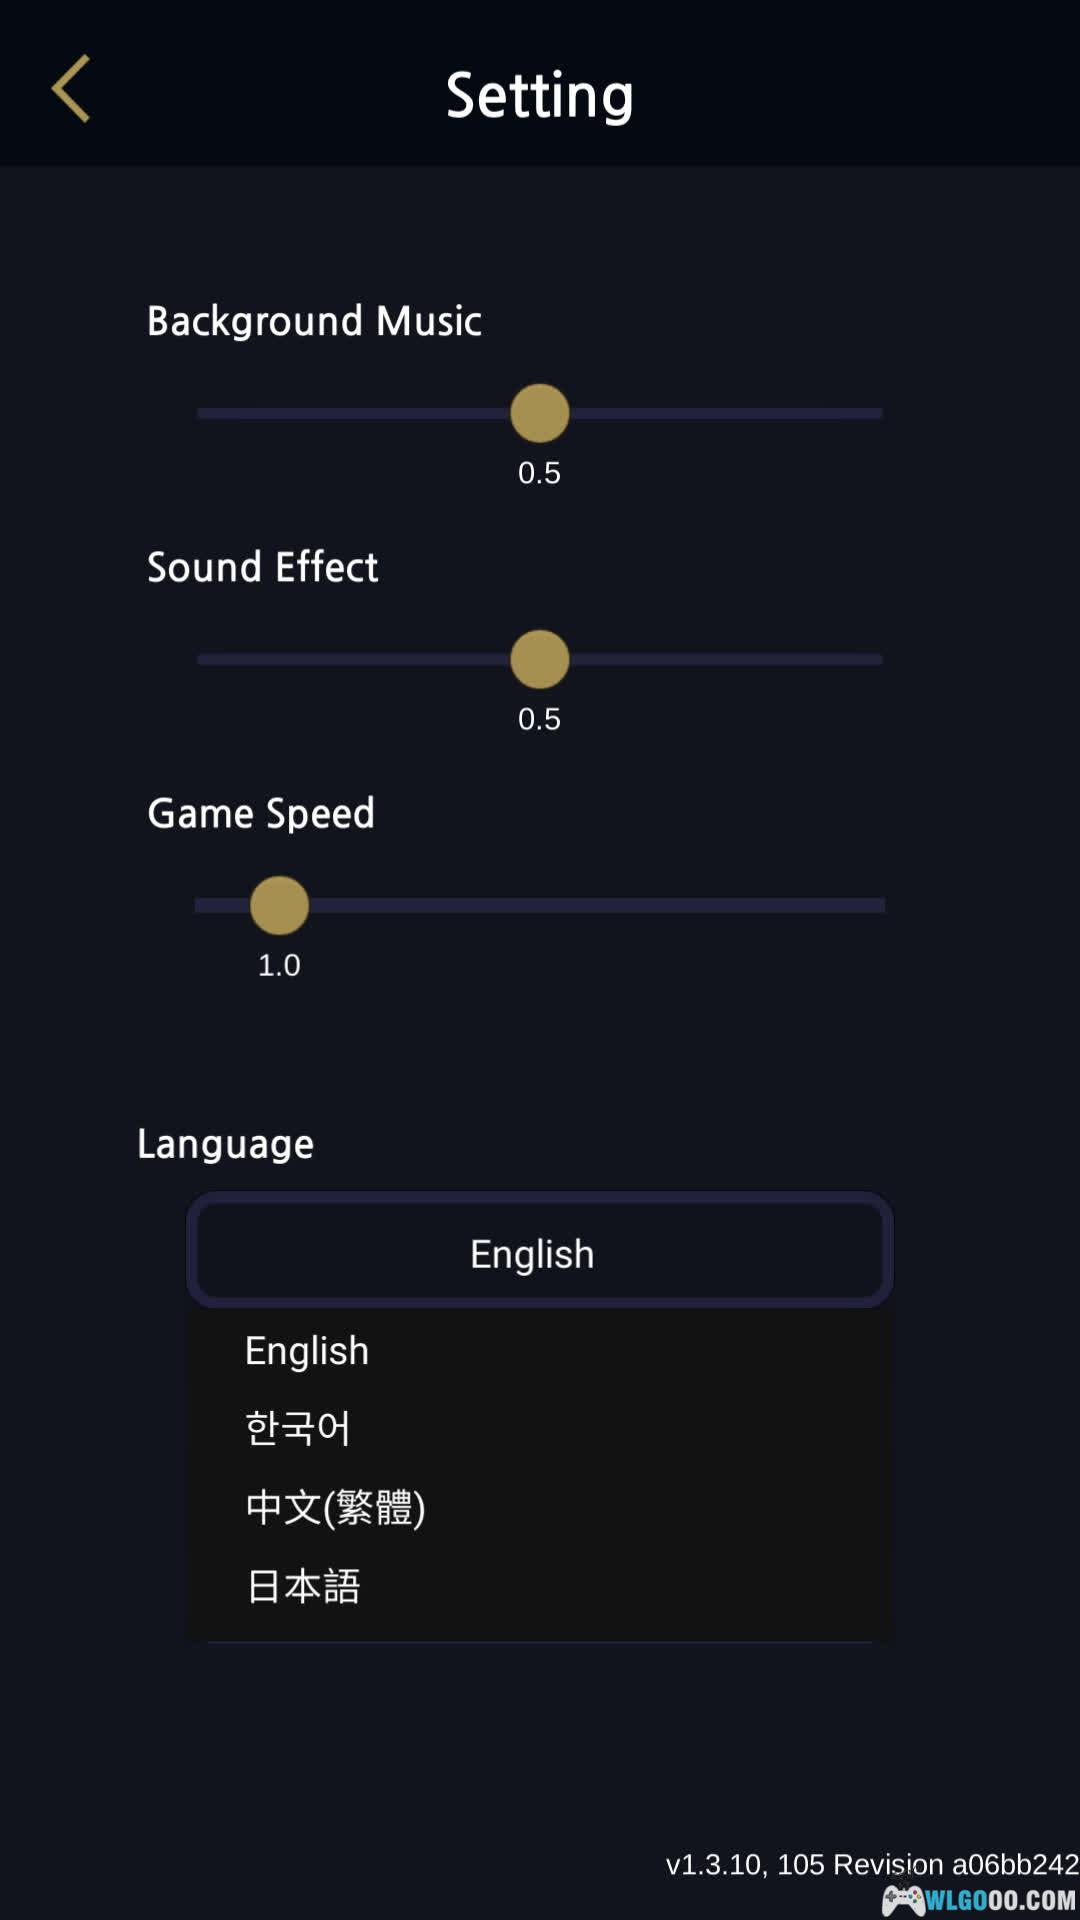Click the Background Music value 0.5 label

(539, 473)
